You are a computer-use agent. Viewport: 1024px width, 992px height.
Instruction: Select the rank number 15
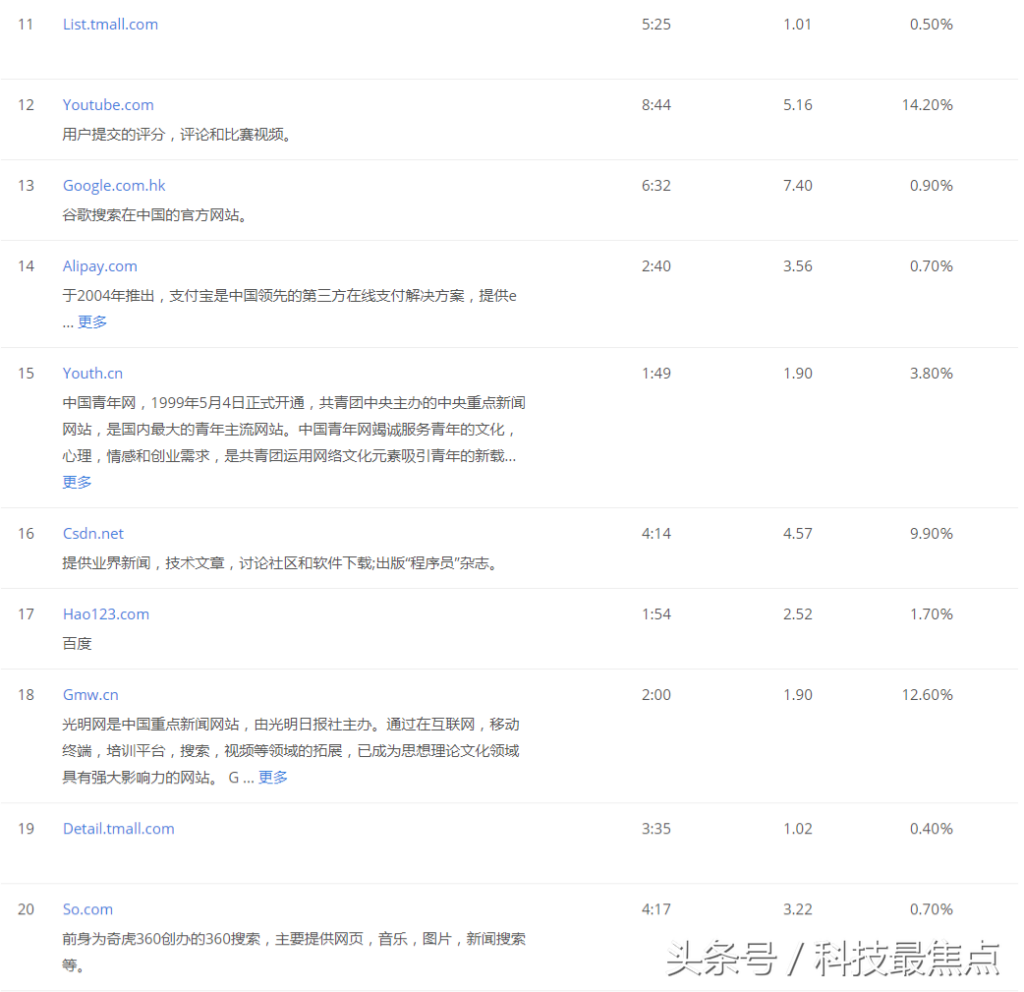[x=25, y=373]
